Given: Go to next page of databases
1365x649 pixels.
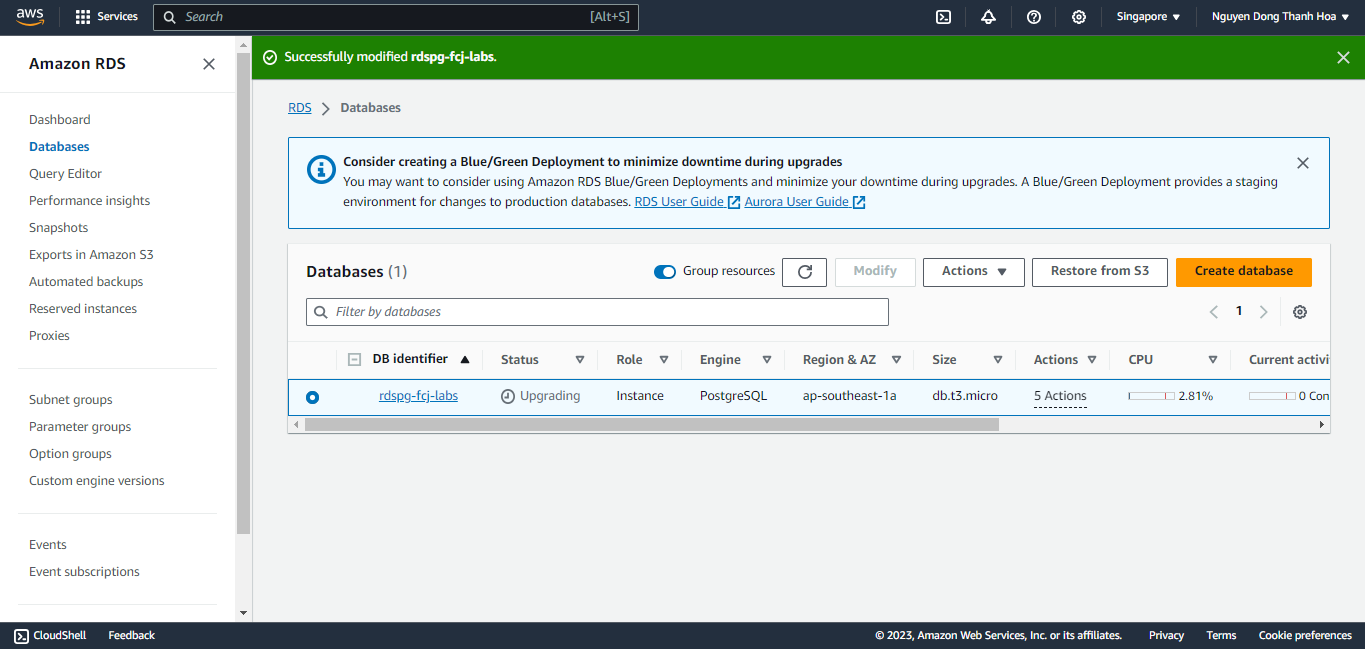Looking at the screenshot, I should pyautogui.click(x=1264, y=312).
